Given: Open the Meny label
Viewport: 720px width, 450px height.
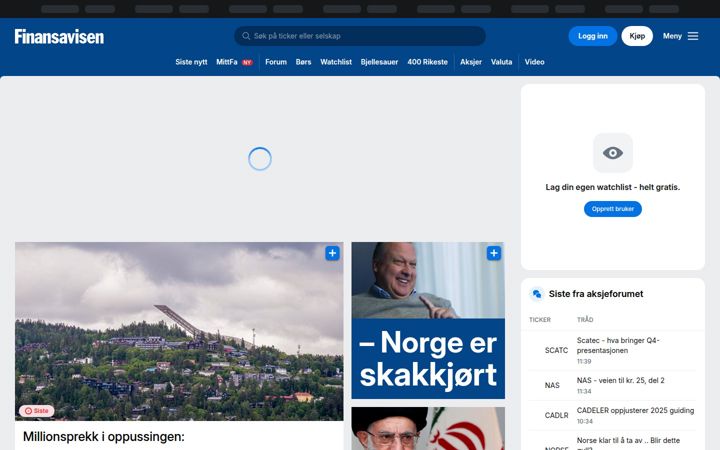Looking at the screenshot, I should pos(672,36).
